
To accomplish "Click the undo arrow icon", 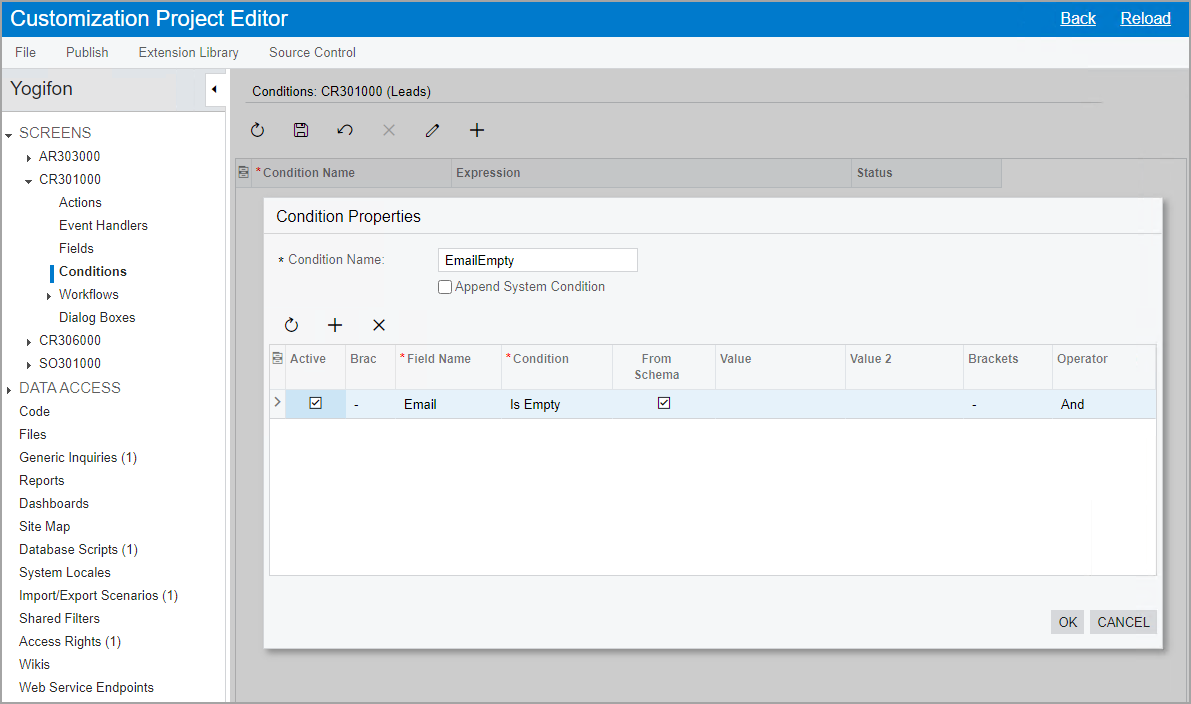I will click(345, 130).
